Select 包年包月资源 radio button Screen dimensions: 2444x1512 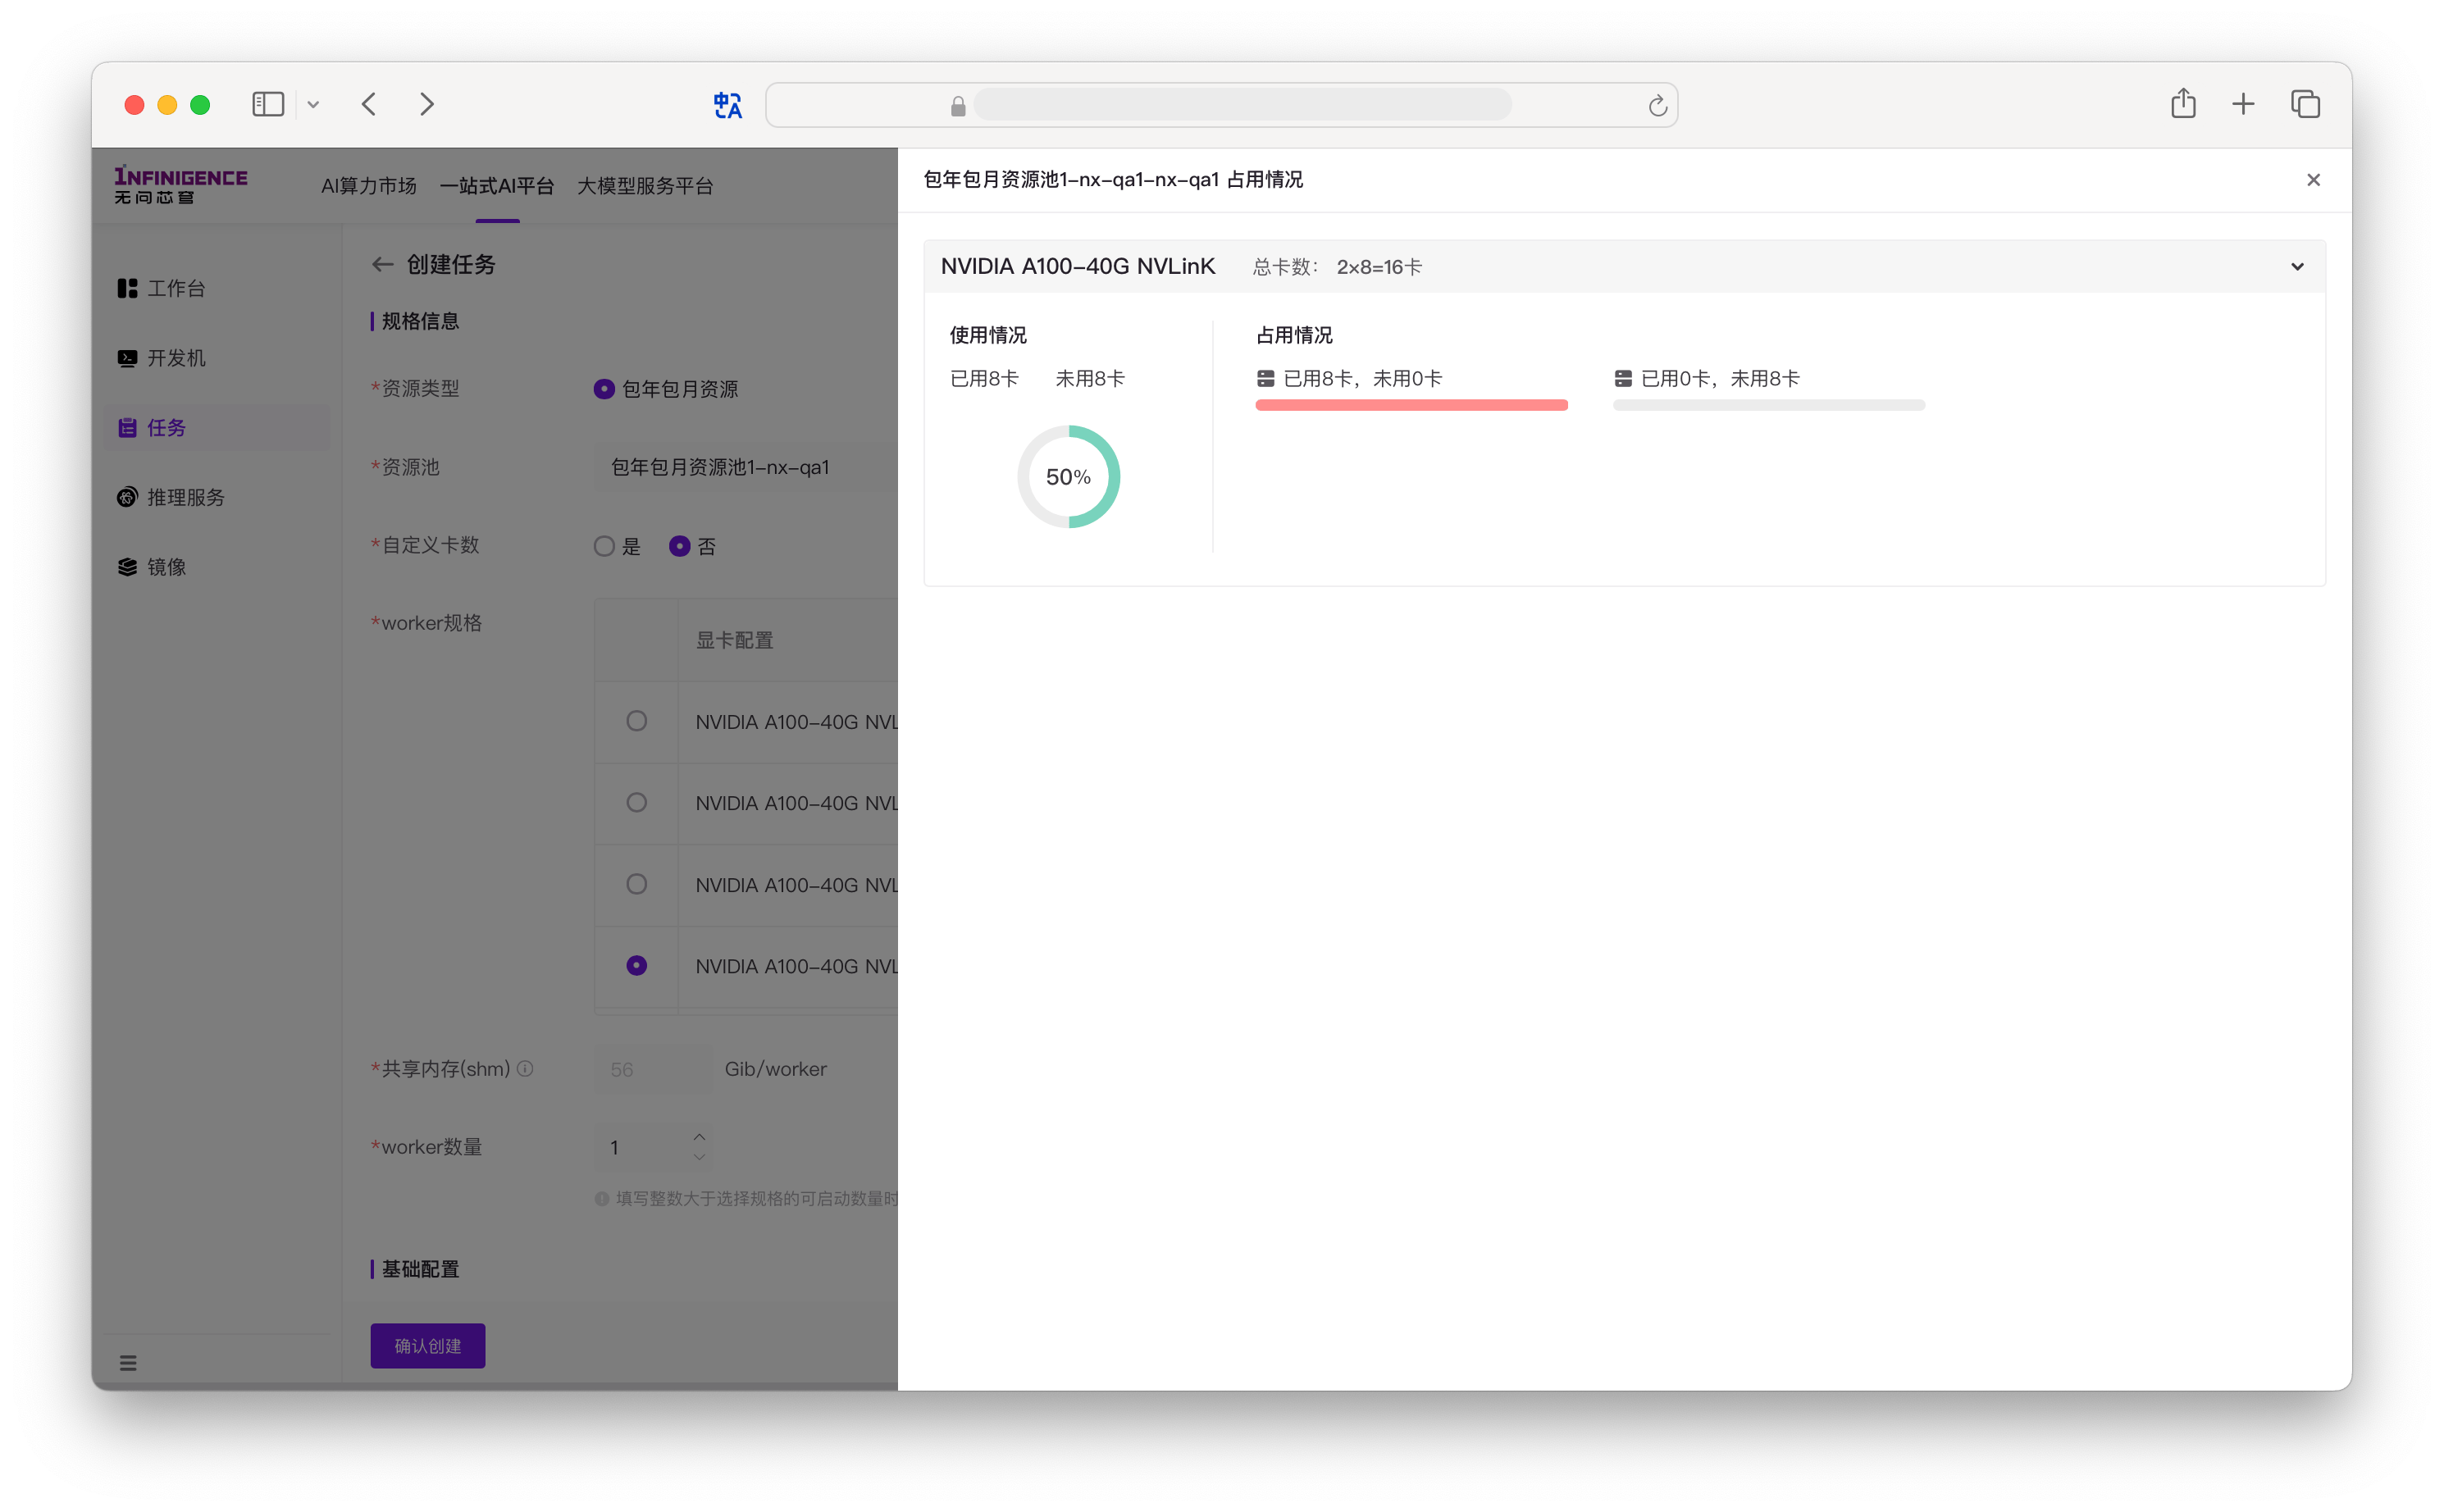point(604,389)
